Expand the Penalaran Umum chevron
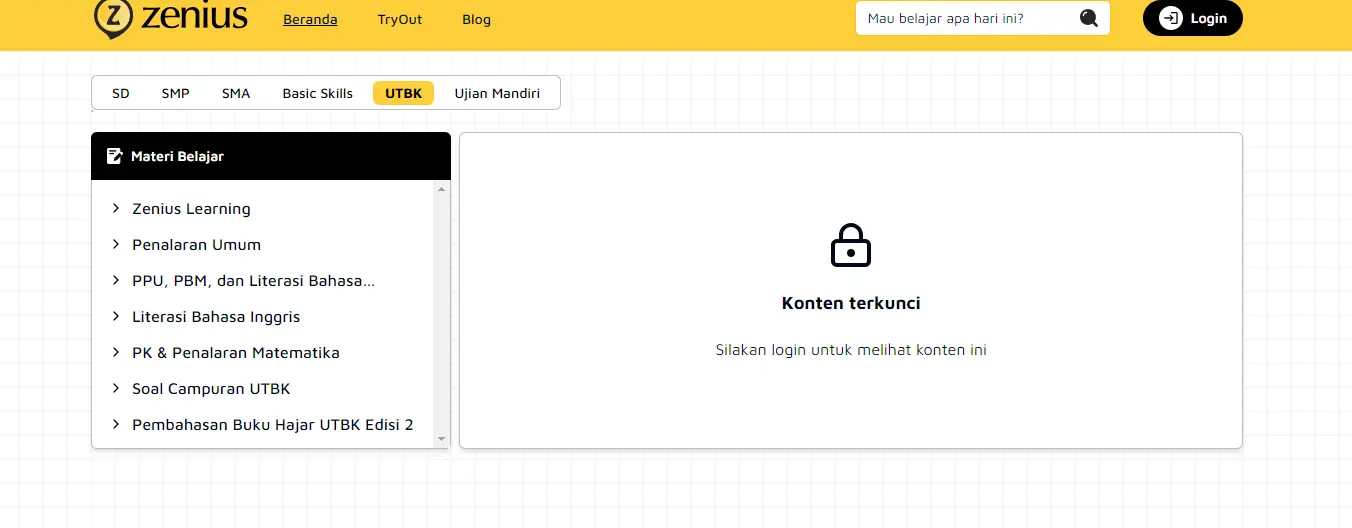The image size is (1352, 528). pos(116,244)
